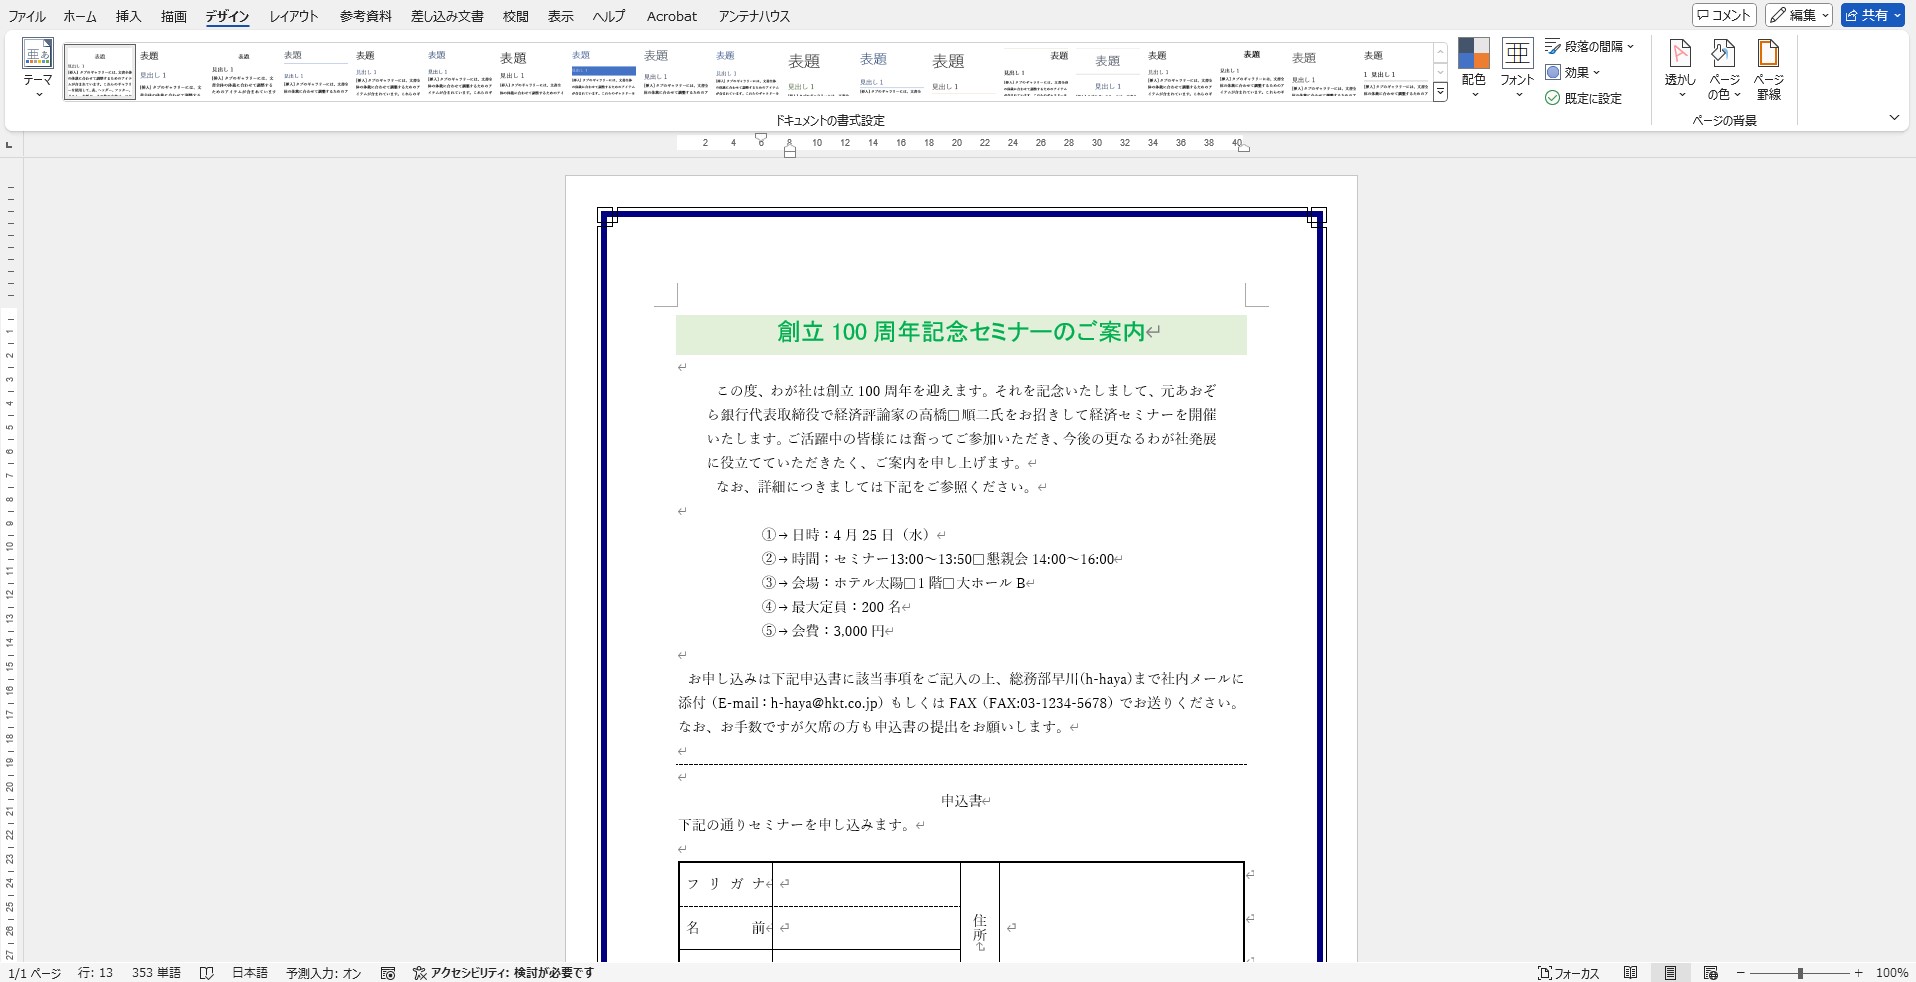This screenshot has height=982, width=1916.
Task: Click the hanging indent marker on the ruler
Action: coord(790,148)
